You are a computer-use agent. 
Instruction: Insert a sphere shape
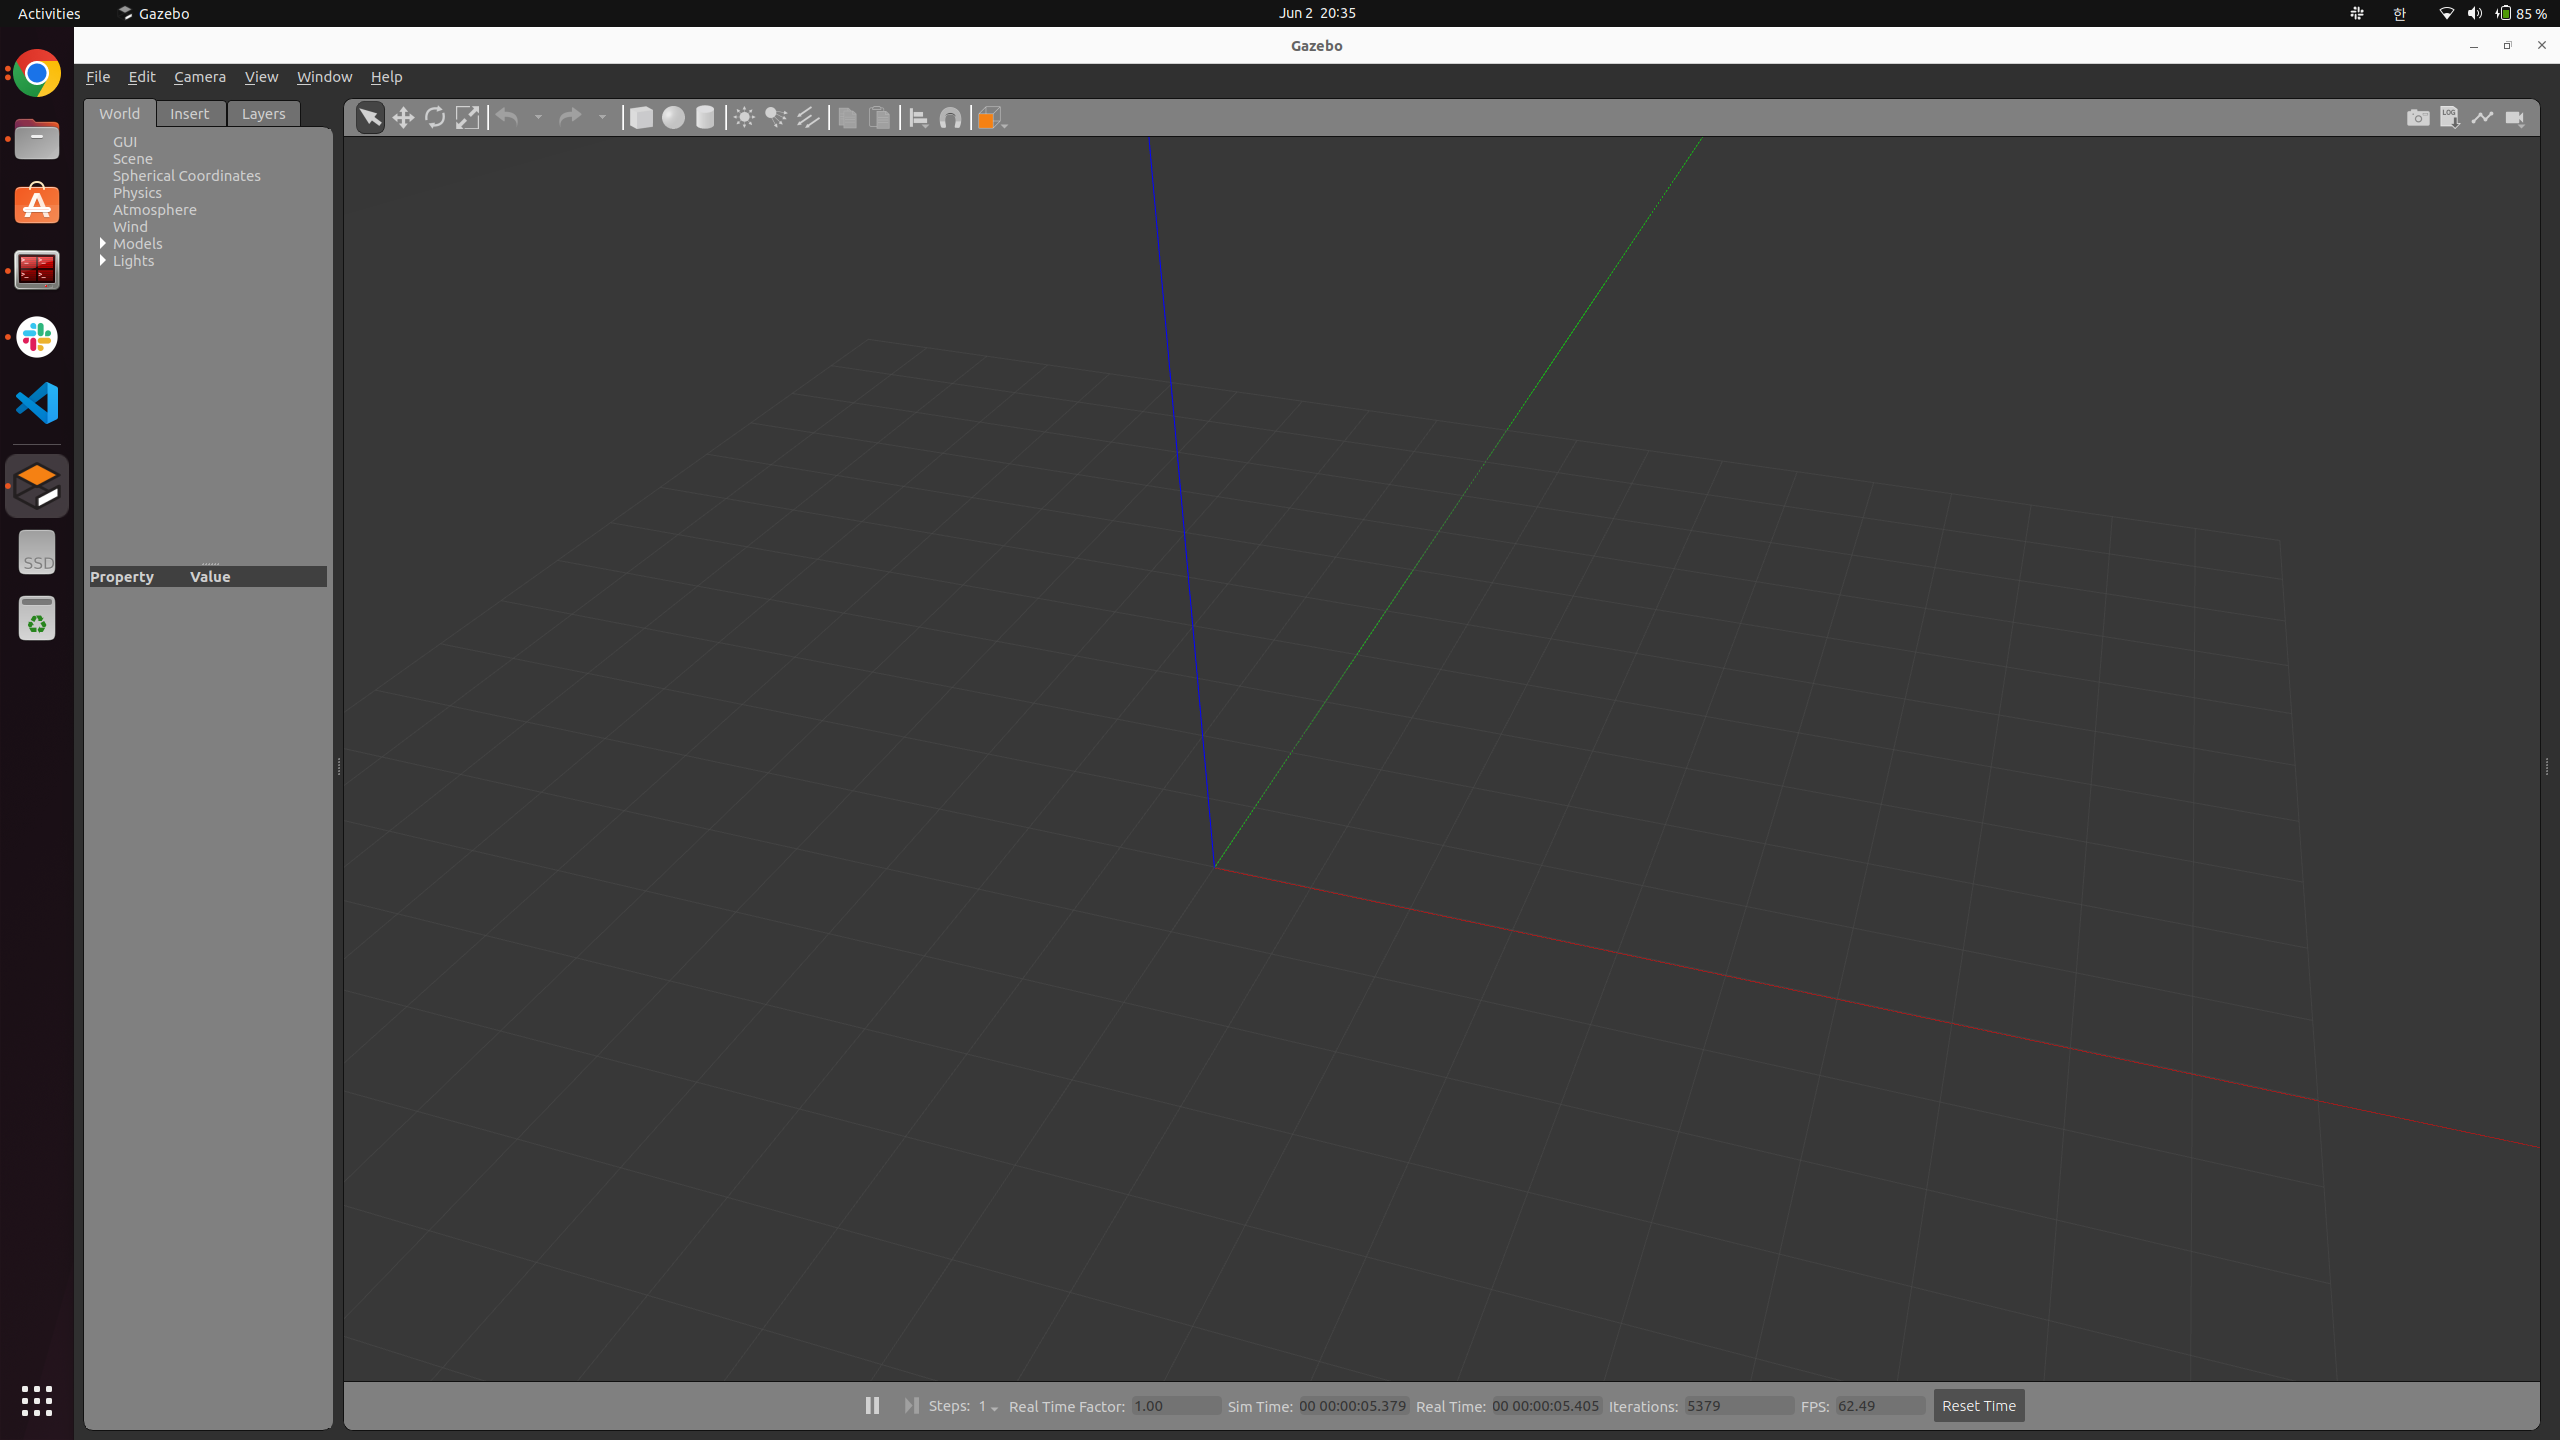point(673,118)
